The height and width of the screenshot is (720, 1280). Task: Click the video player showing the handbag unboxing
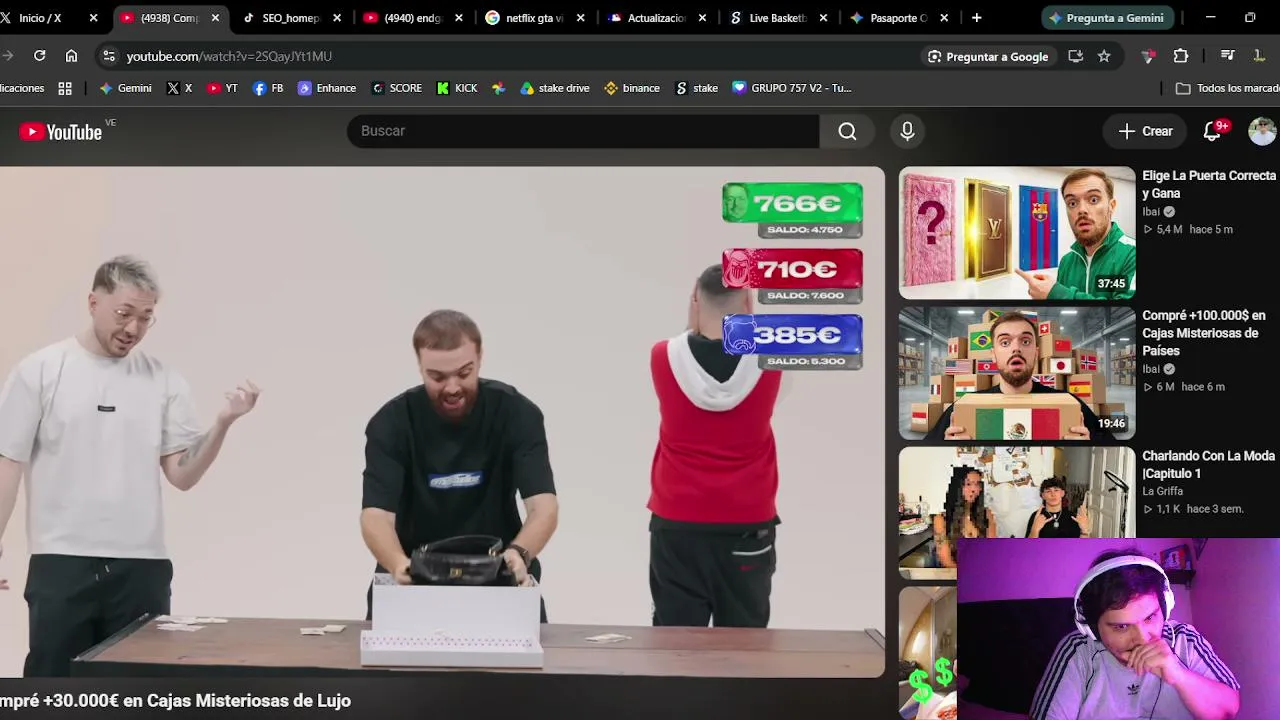[442, 422]
